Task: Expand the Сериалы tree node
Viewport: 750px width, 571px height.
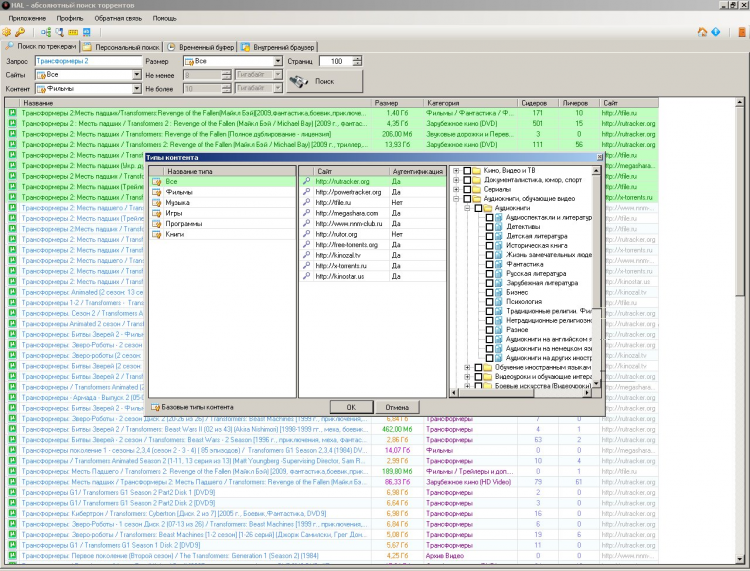Action: 456,189
